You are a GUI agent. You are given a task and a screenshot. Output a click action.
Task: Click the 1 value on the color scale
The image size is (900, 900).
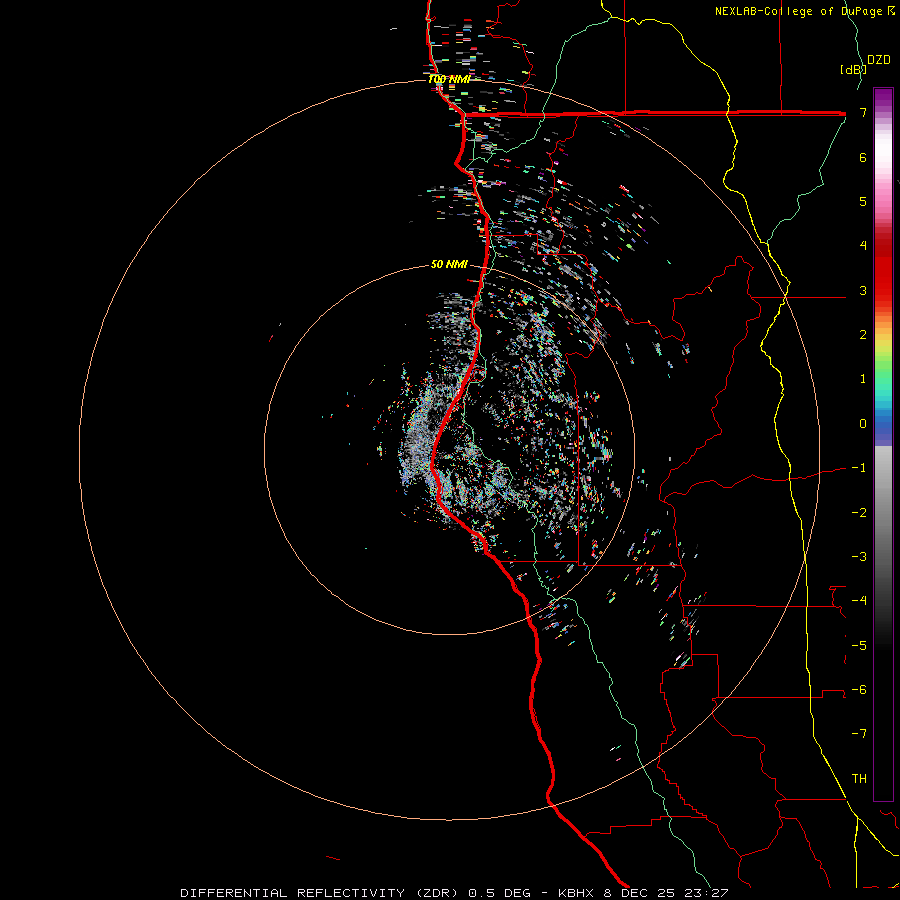click(x=863, y=379)
